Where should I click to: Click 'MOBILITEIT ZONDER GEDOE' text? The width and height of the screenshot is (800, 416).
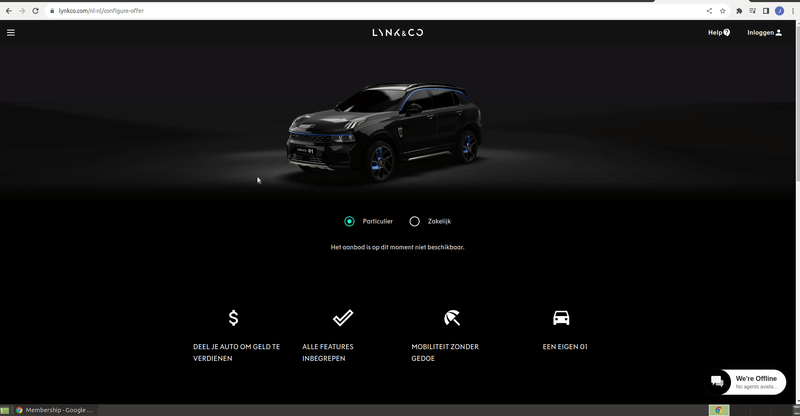pos(445,353)
